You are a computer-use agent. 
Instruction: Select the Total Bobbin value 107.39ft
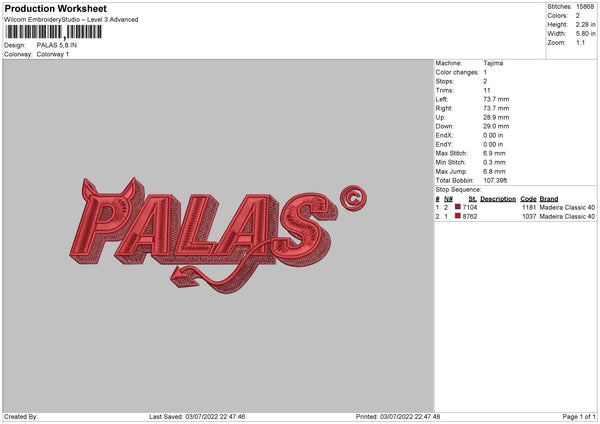click(x=495, y=180)
